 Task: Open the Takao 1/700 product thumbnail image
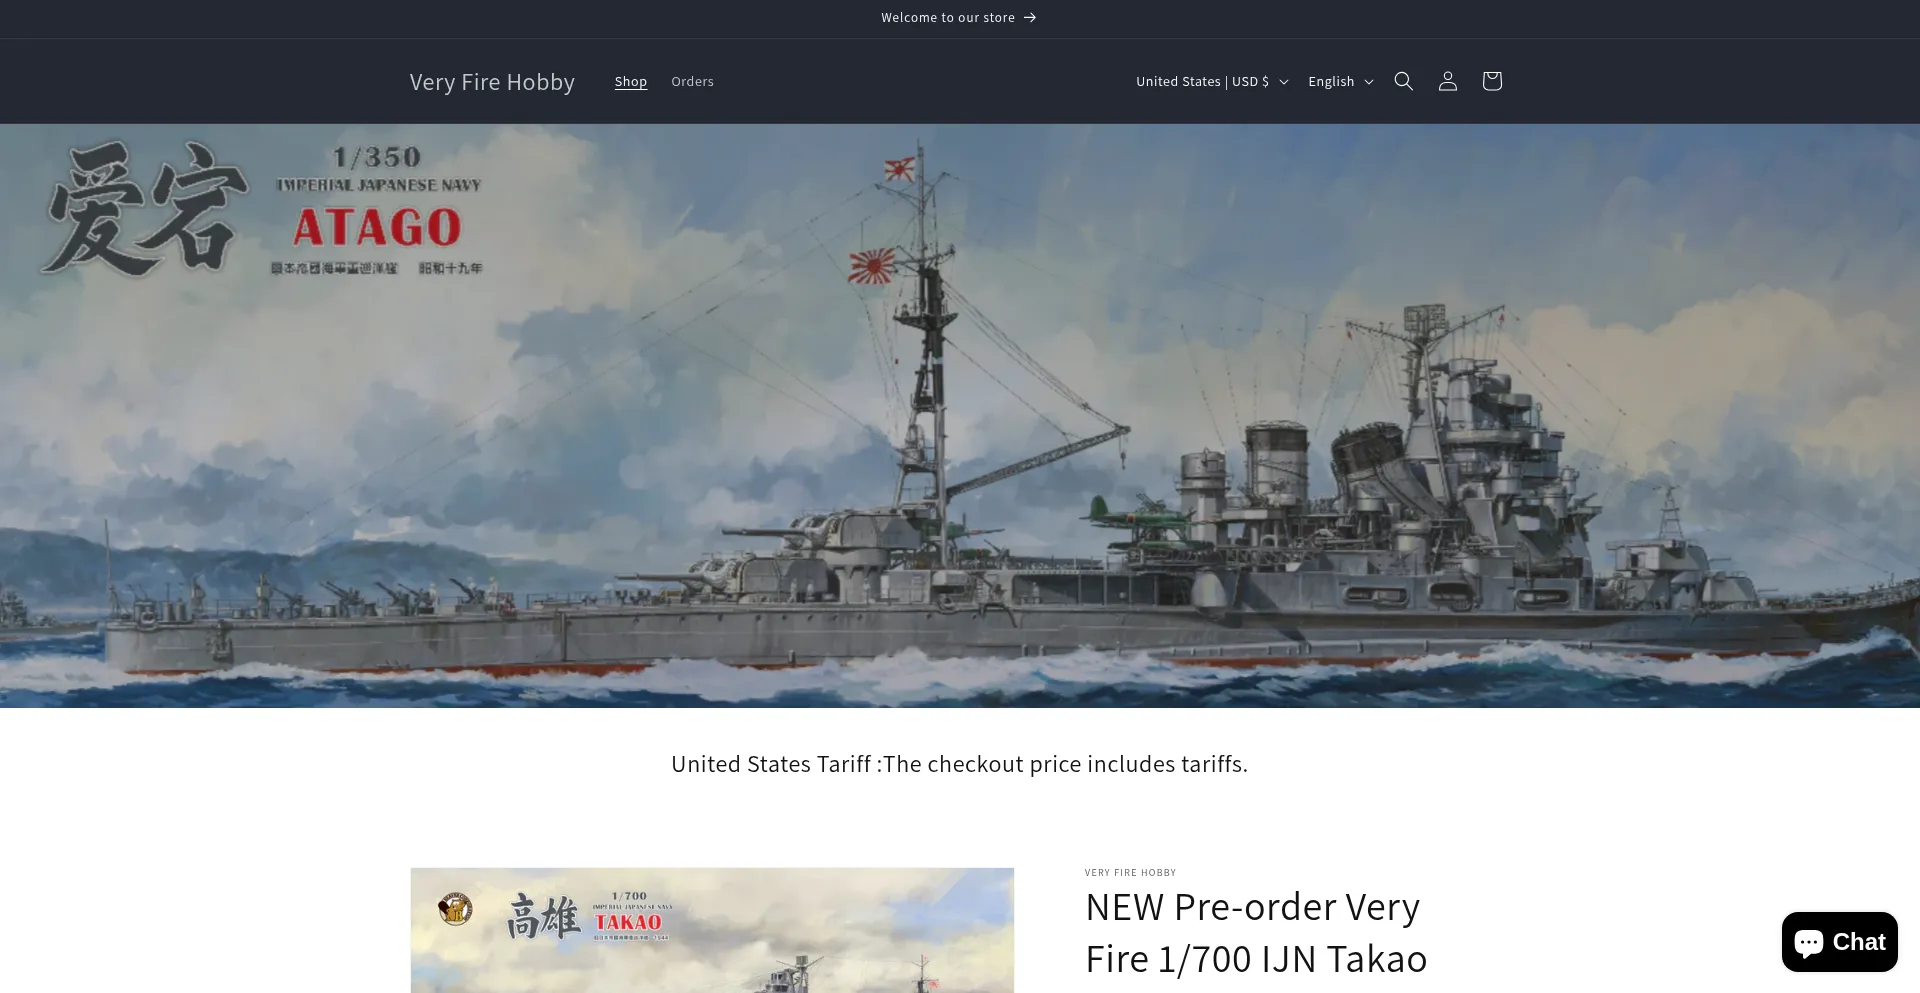712,930
